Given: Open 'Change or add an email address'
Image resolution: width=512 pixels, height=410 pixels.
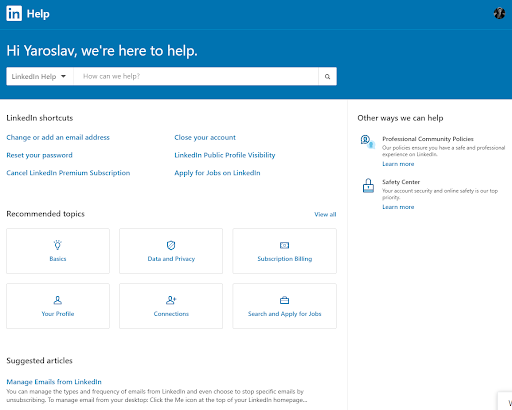Looking at the screenshot, I should pyautogui.click(x=58, y=137).
